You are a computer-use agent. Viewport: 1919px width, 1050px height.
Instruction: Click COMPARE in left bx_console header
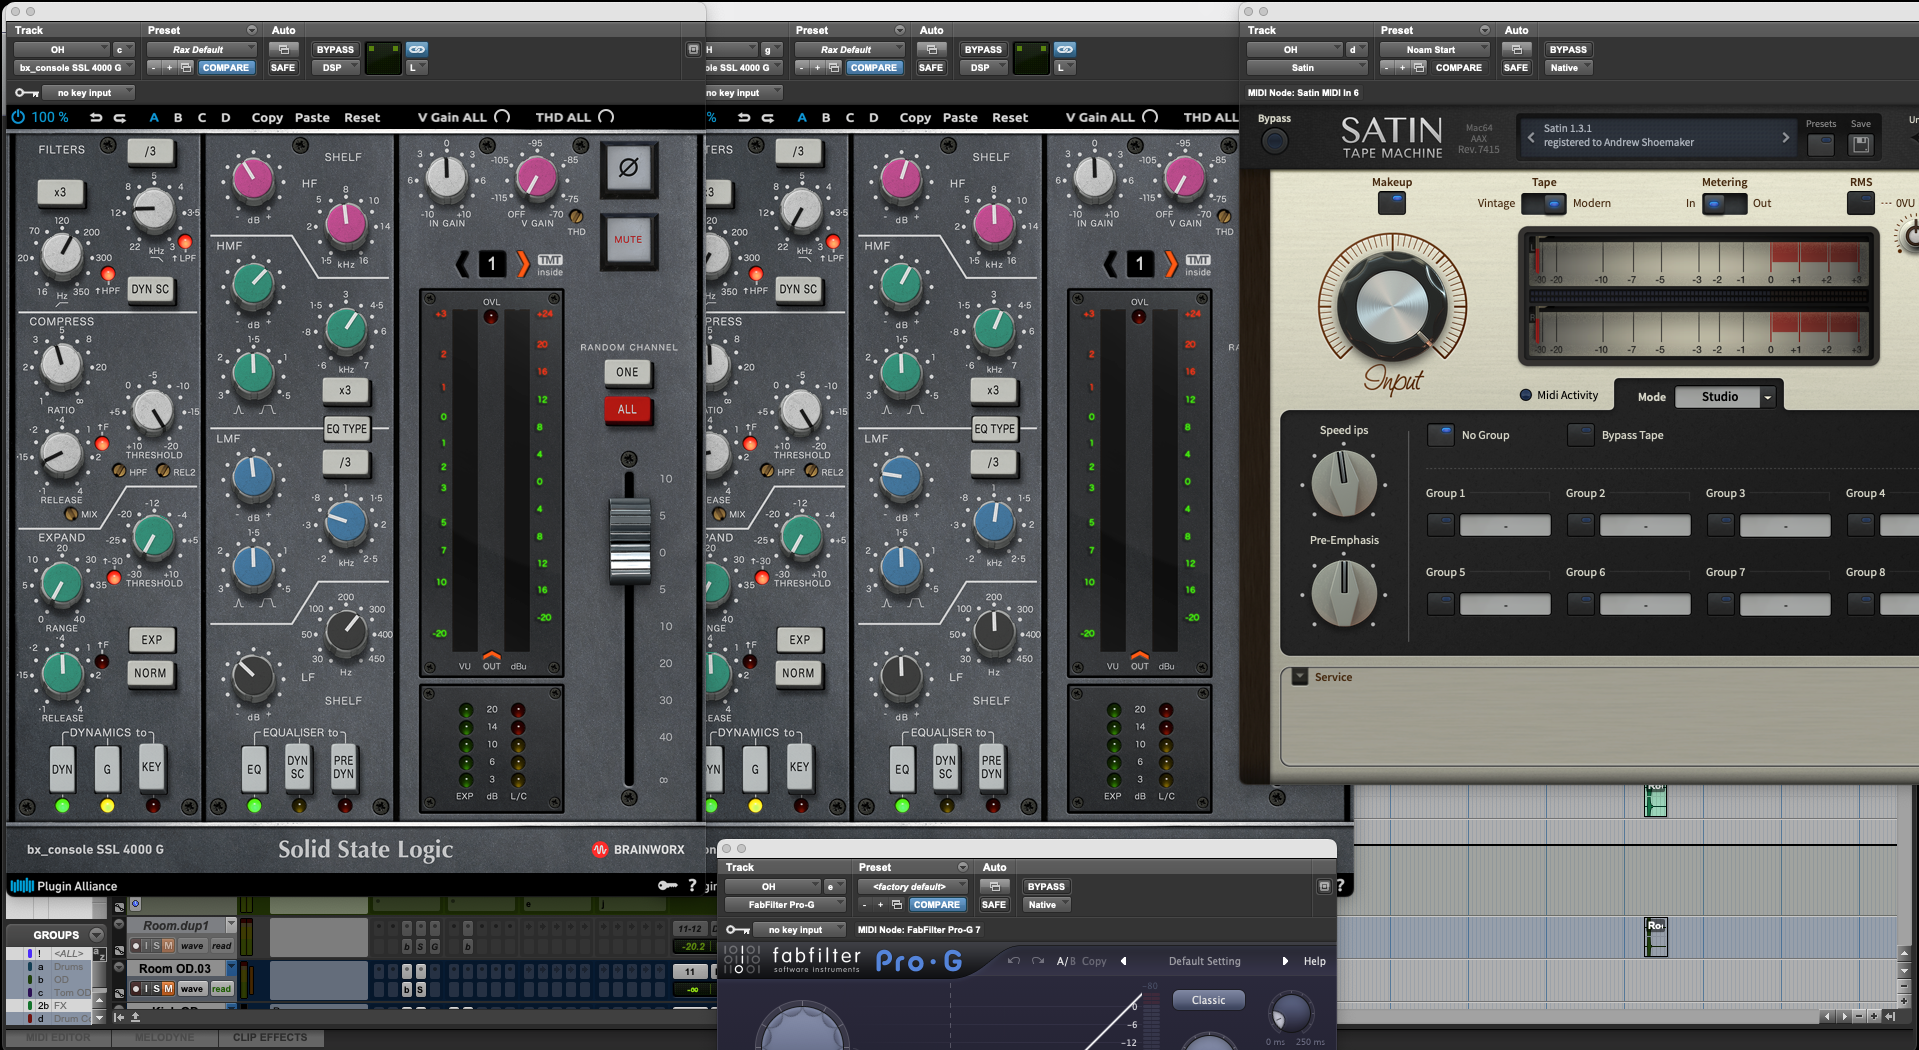pyautogui.click(x=225, y=68)
